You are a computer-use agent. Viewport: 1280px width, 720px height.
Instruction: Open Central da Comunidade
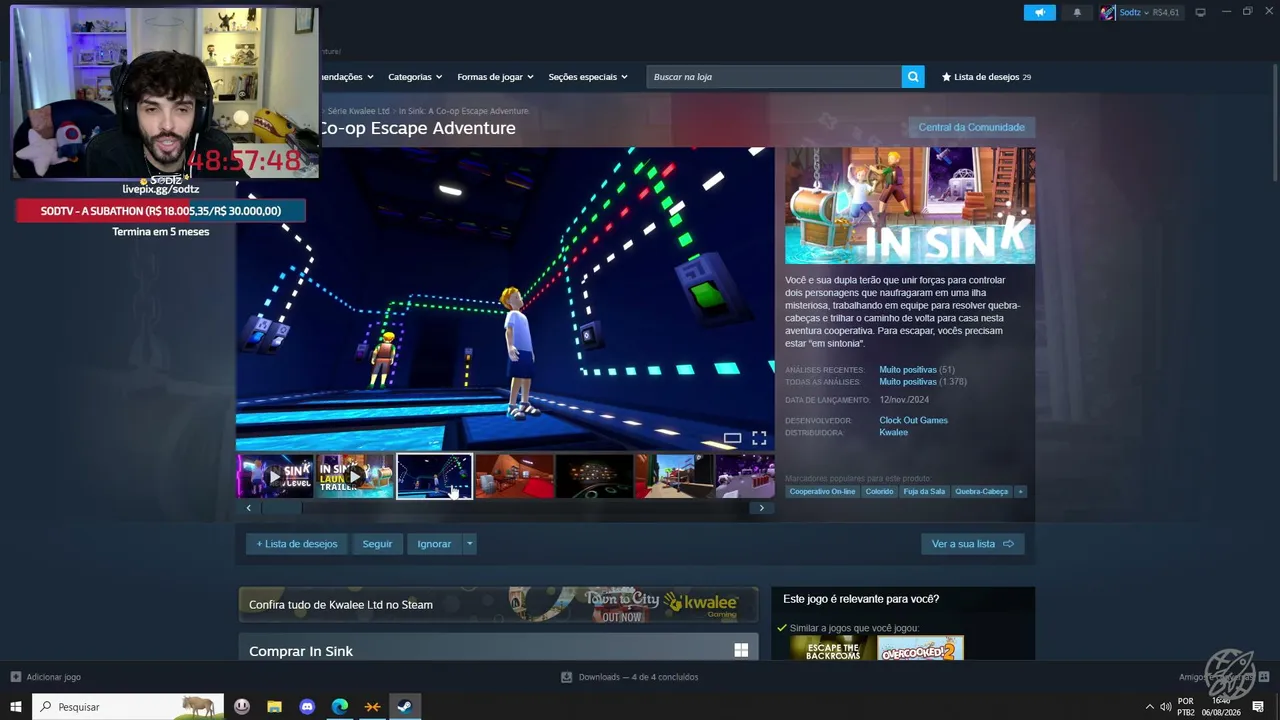coord(971,127)
